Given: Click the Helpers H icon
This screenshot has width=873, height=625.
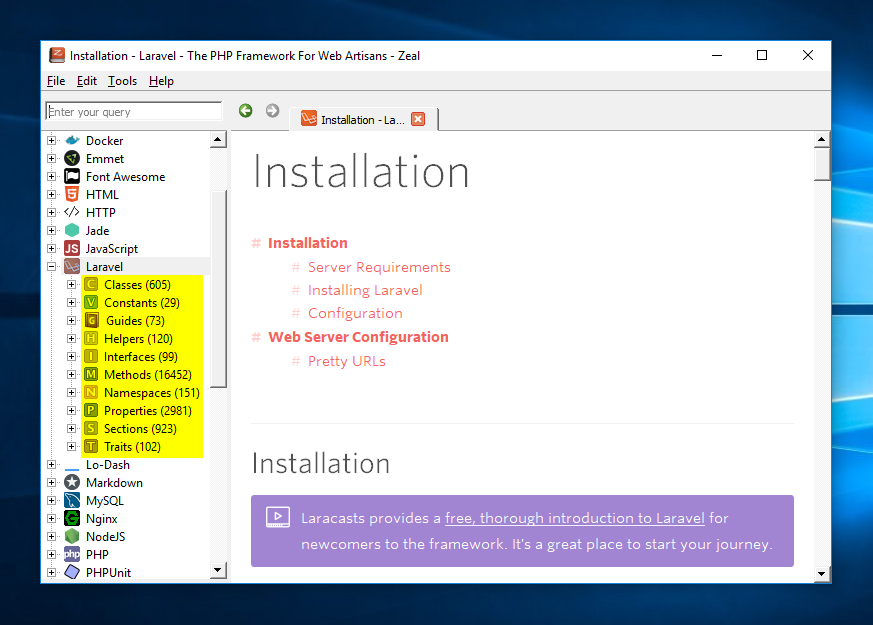Looking at the screenshot, I should [91, 338].
